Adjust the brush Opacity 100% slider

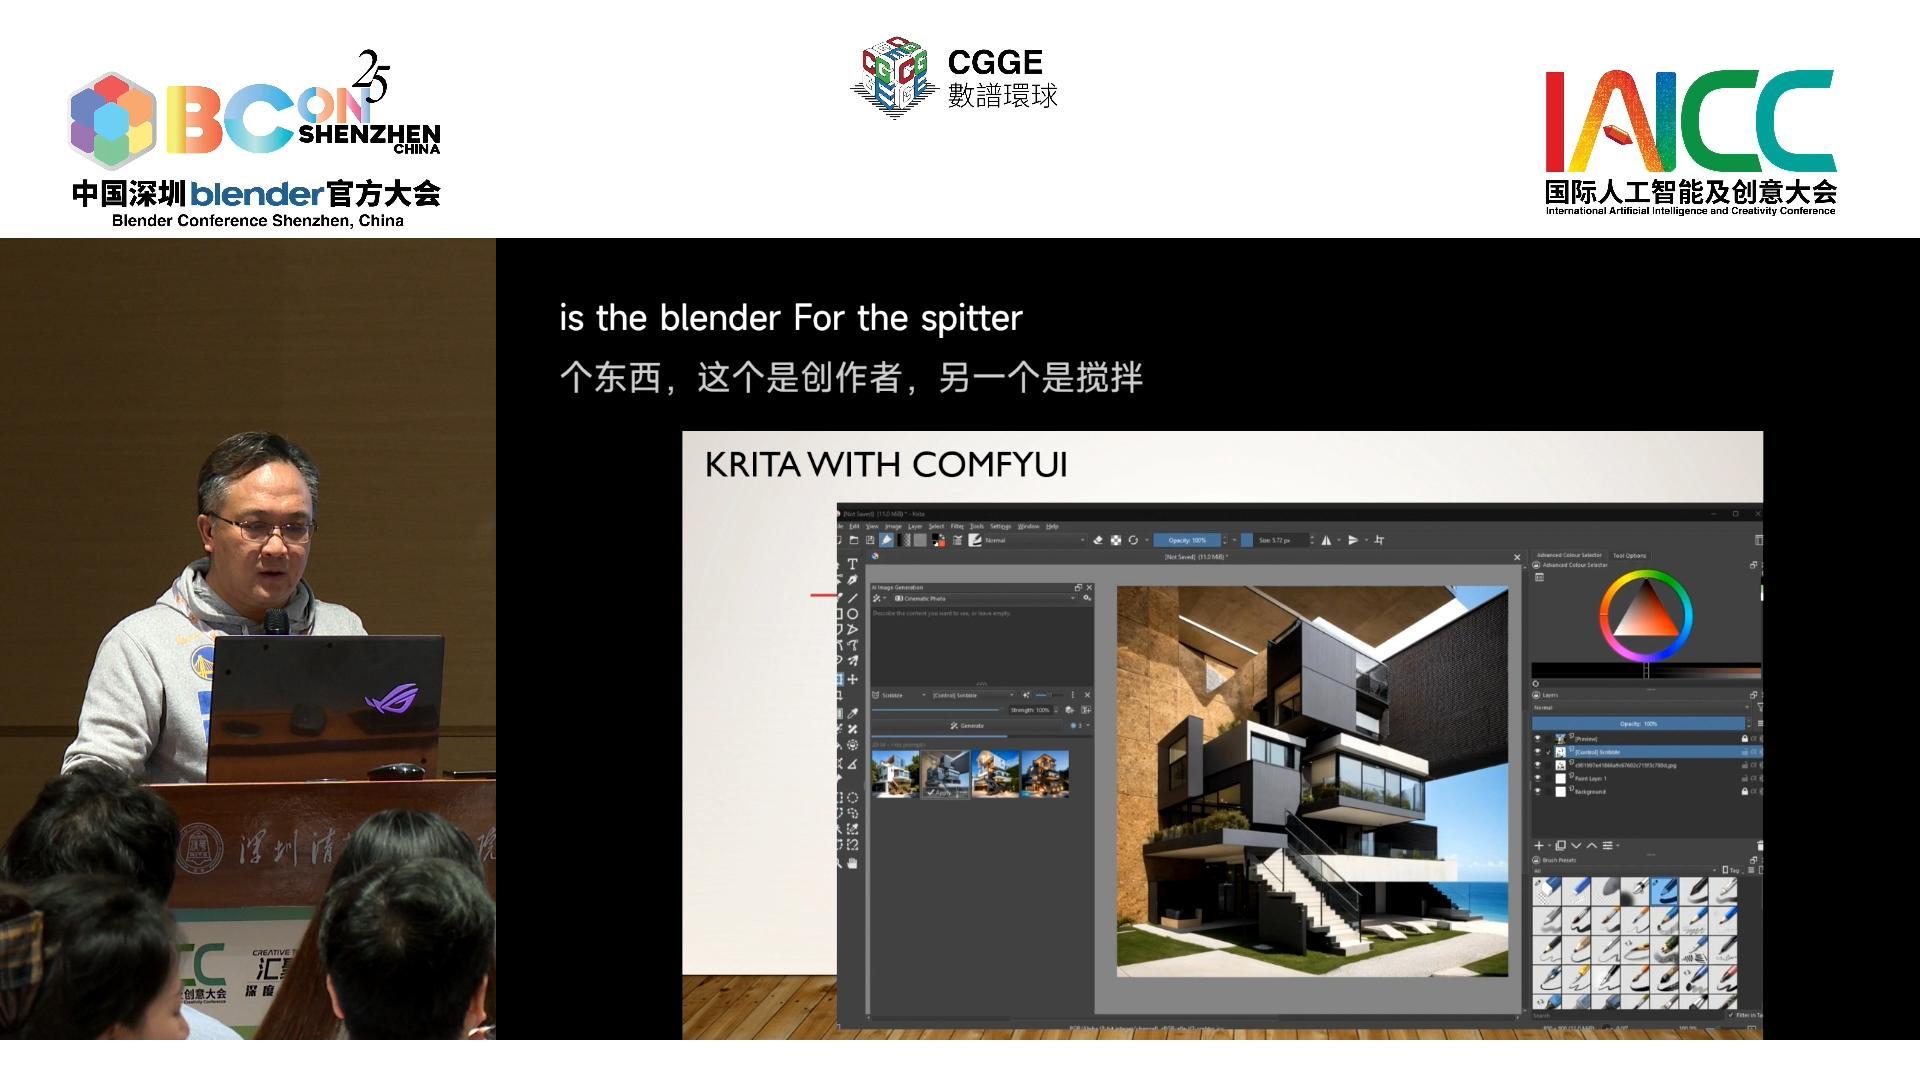click(1186, 540)
